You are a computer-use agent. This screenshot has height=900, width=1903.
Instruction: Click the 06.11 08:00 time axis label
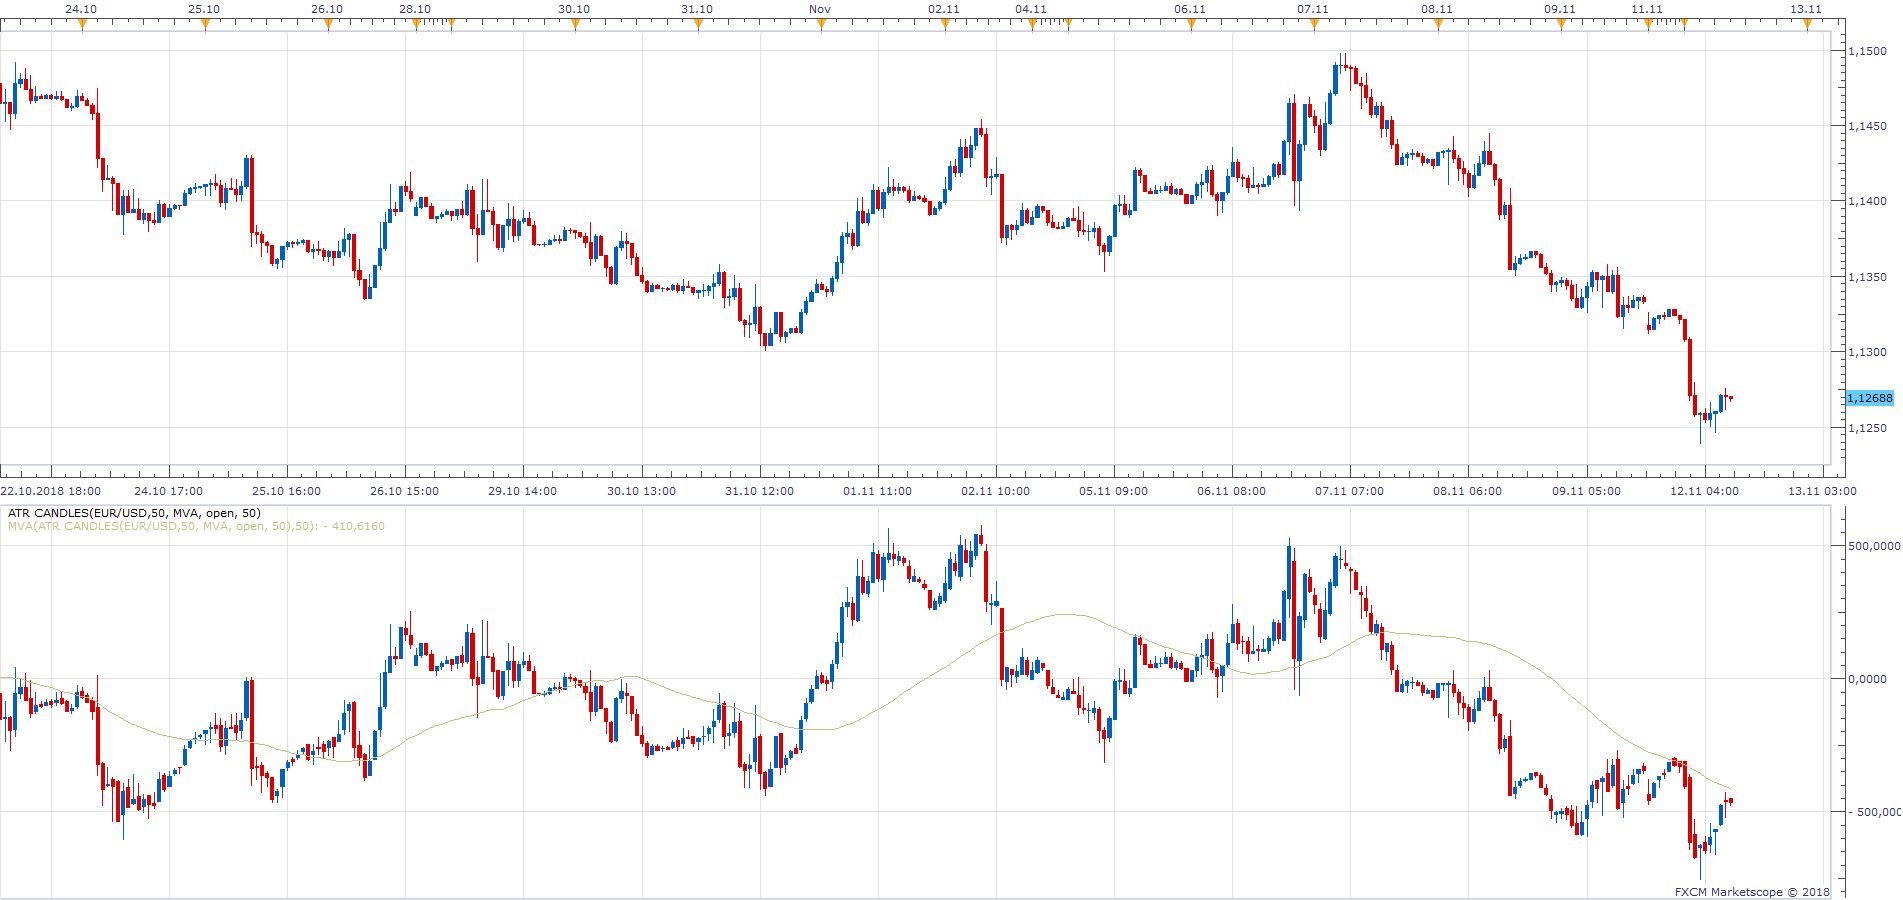[x=1232, y=491]
